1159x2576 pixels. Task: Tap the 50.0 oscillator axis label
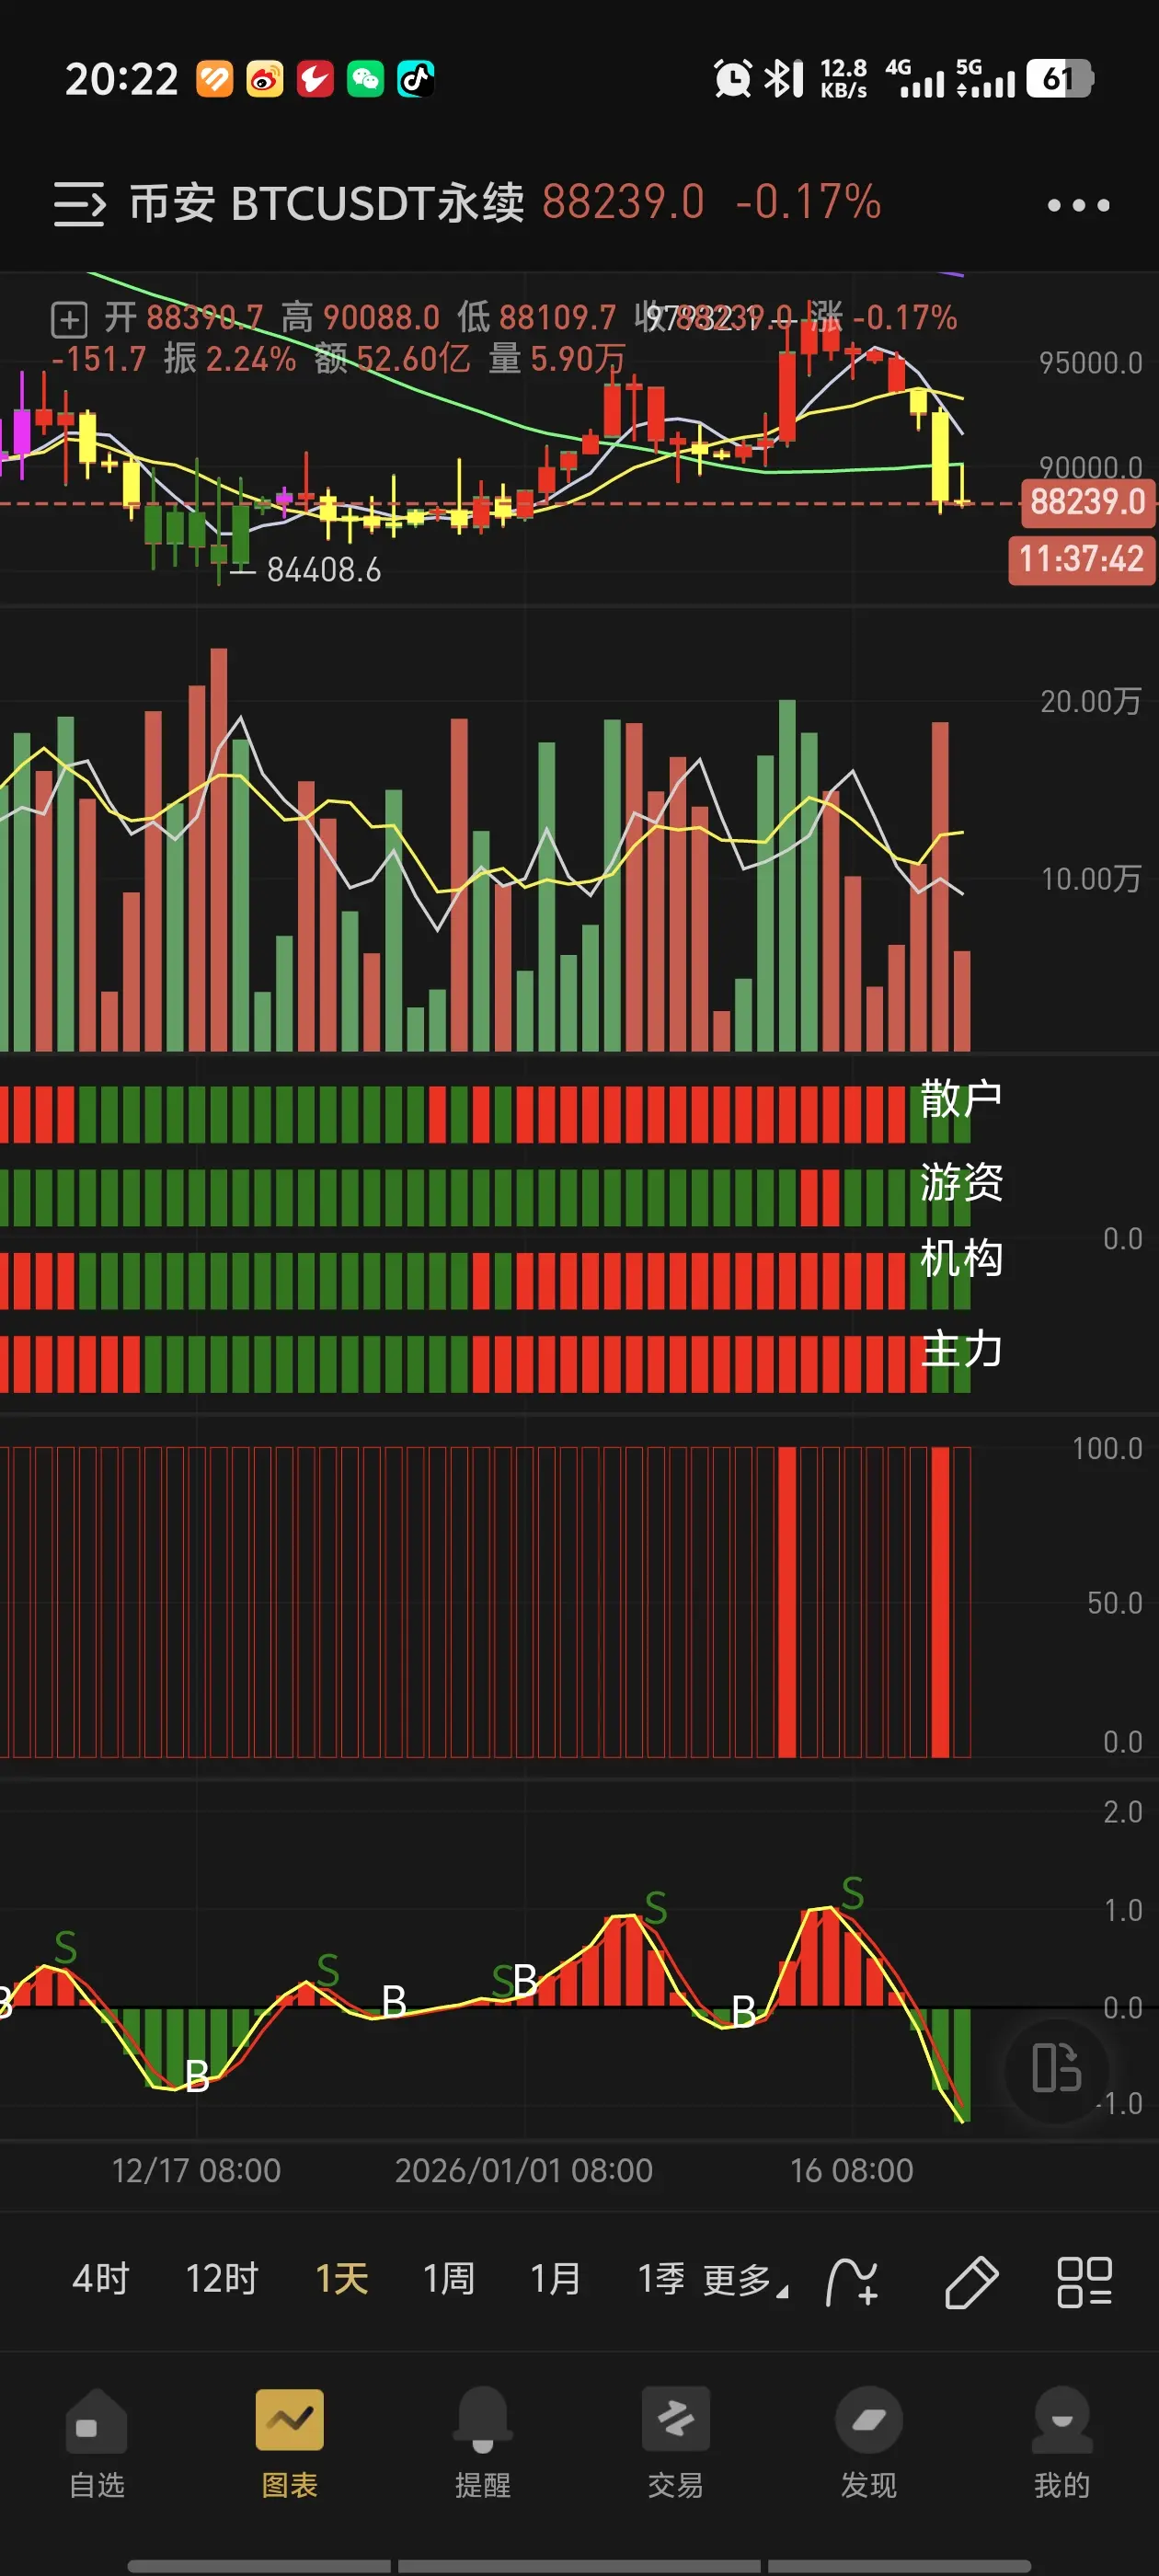tap(1114, 1604)
